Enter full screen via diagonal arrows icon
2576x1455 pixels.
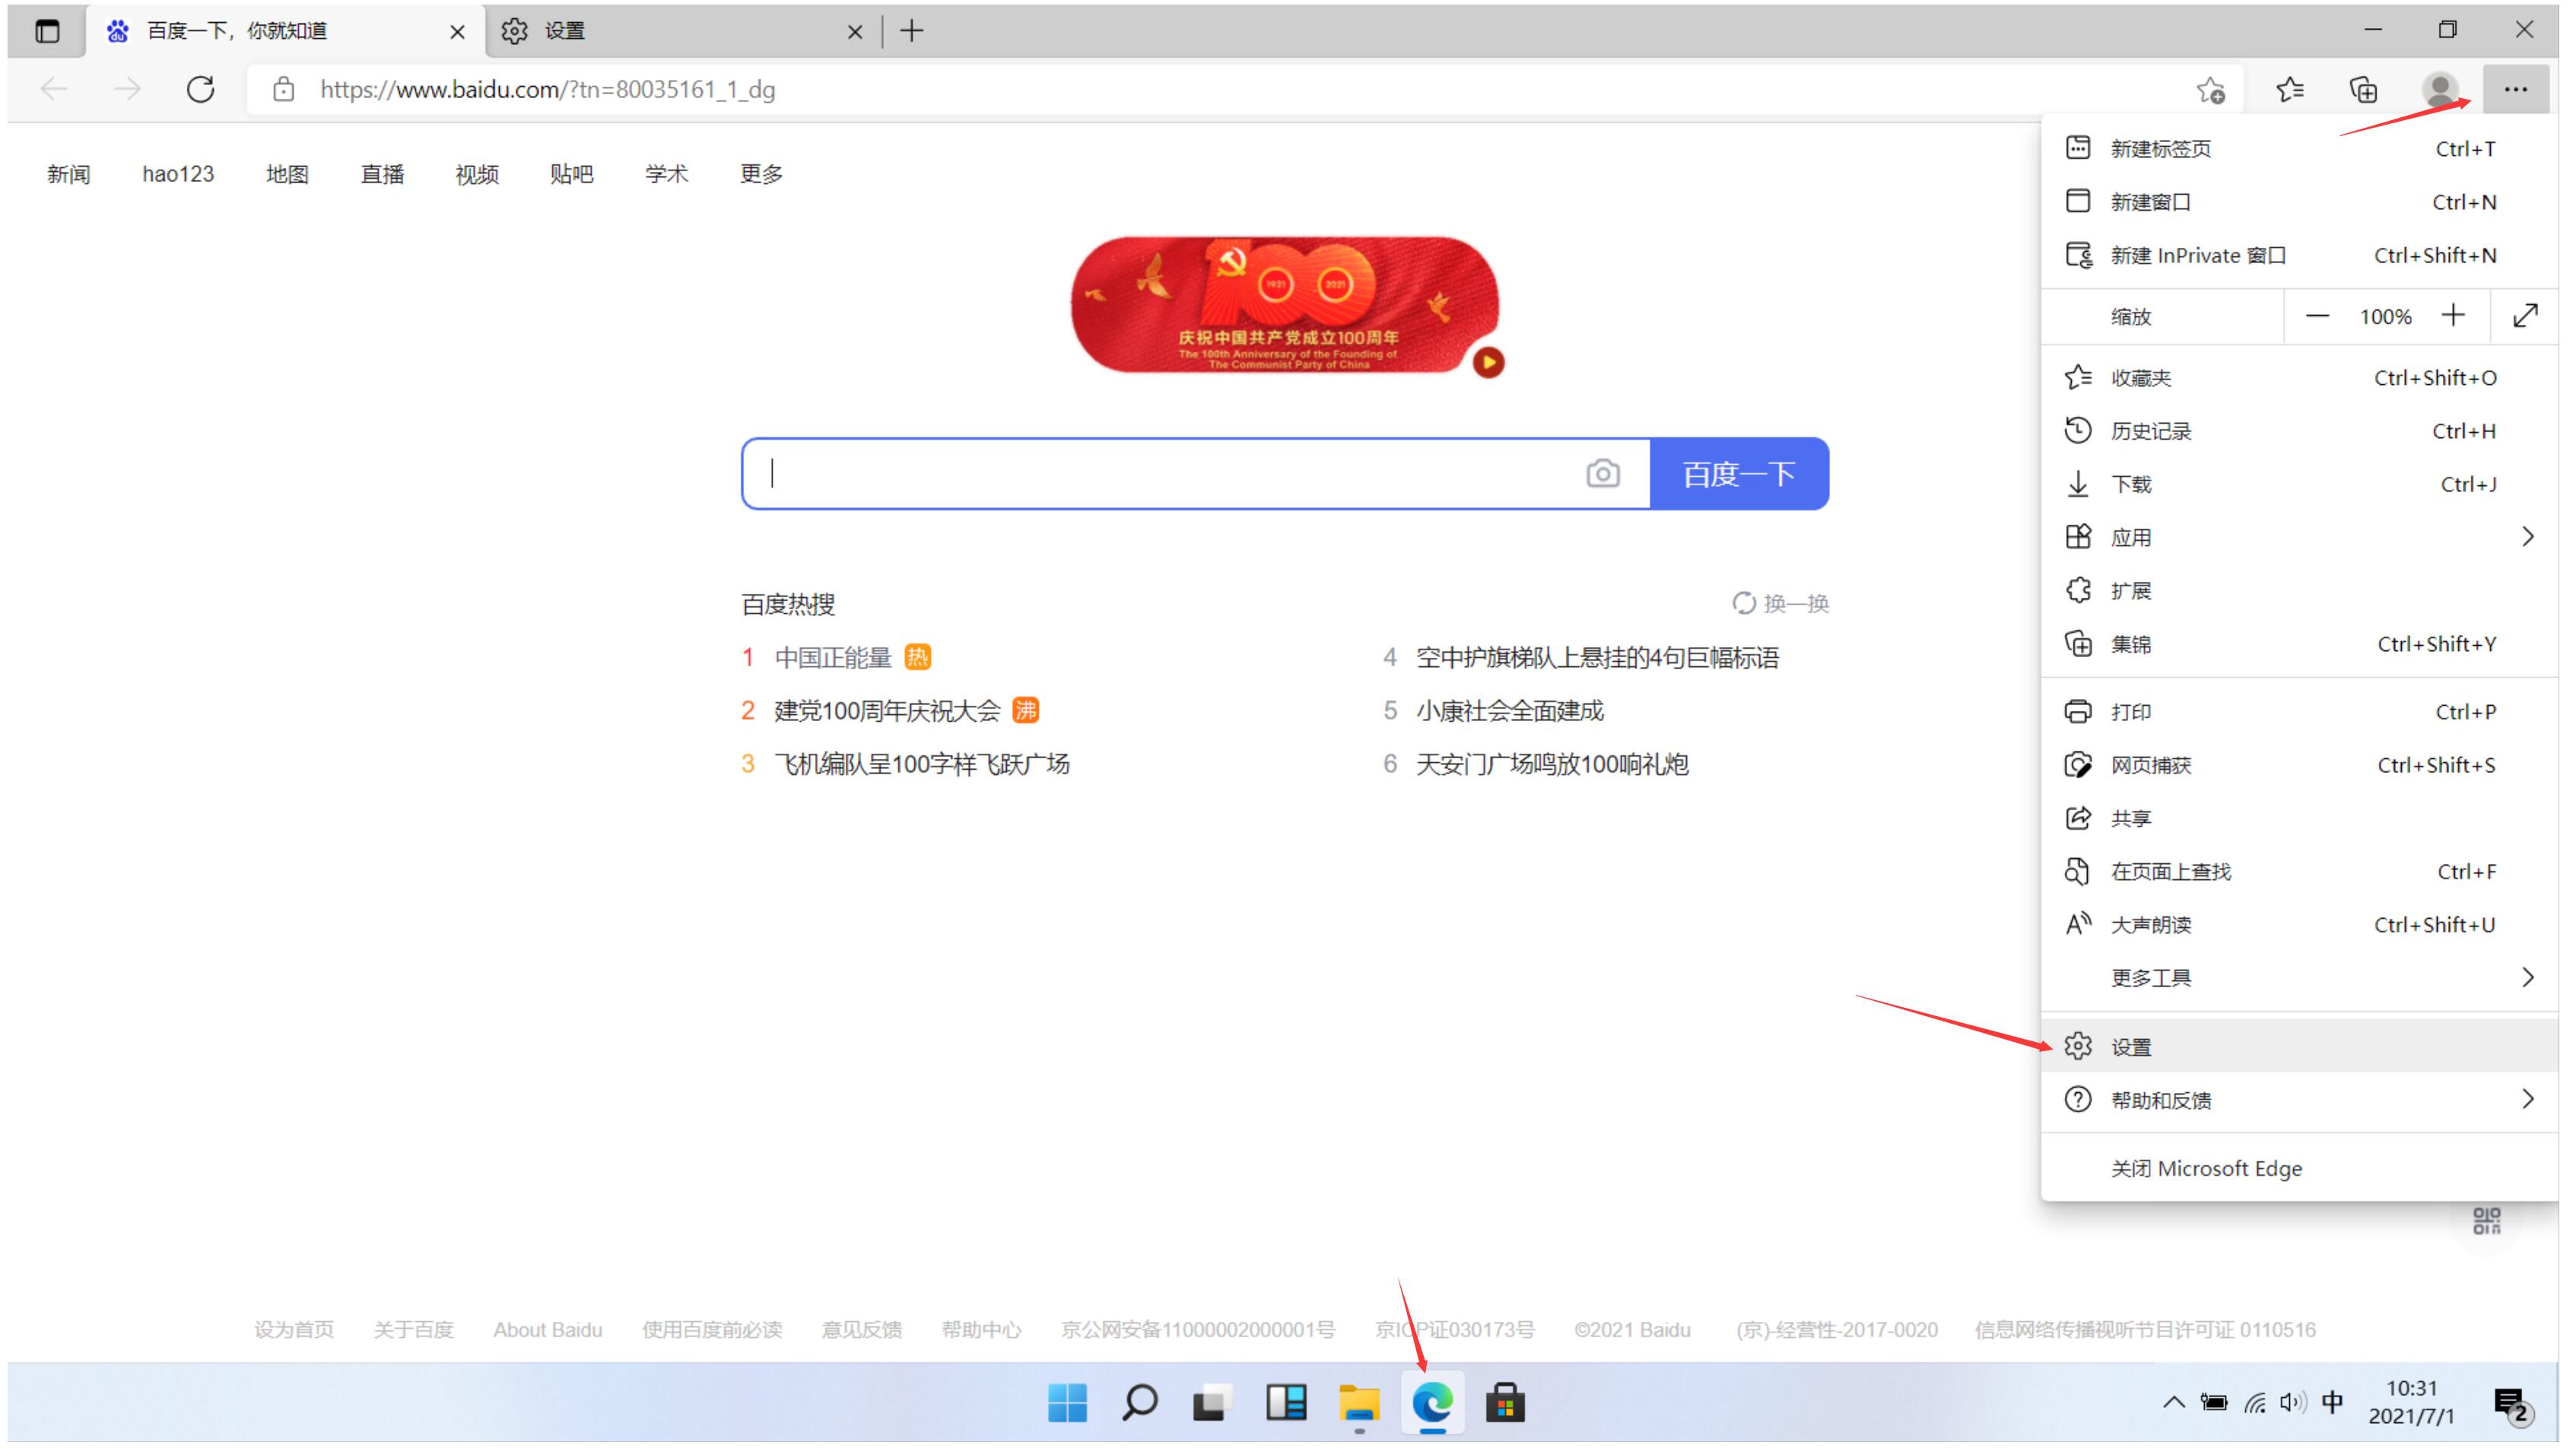coord(2525,315)
